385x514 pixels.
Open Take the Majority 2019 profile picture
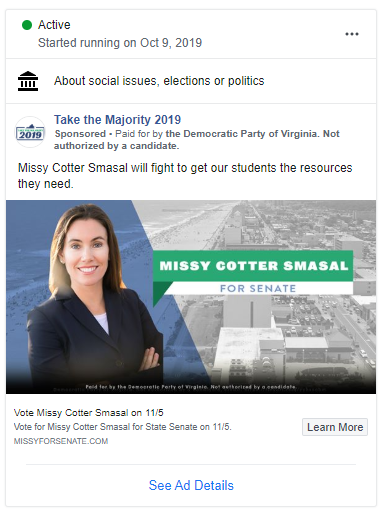click(30, 132)
